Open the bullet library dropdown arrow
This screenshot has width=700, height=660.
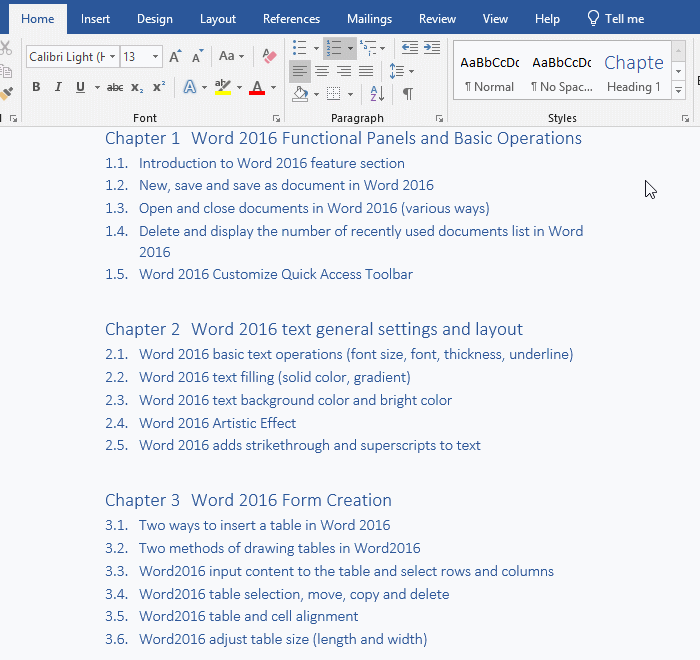316,48
